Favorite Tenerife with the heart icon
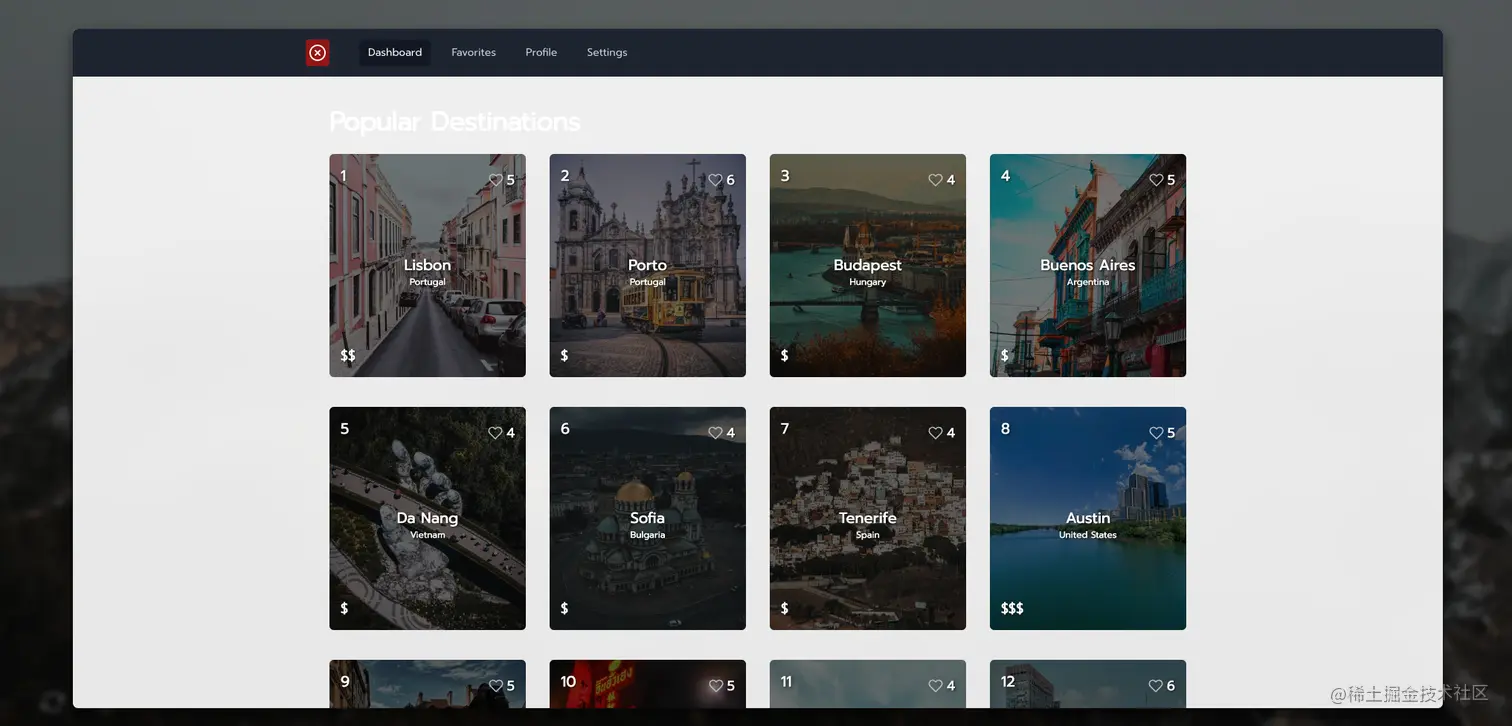 (x=935, y=433)
